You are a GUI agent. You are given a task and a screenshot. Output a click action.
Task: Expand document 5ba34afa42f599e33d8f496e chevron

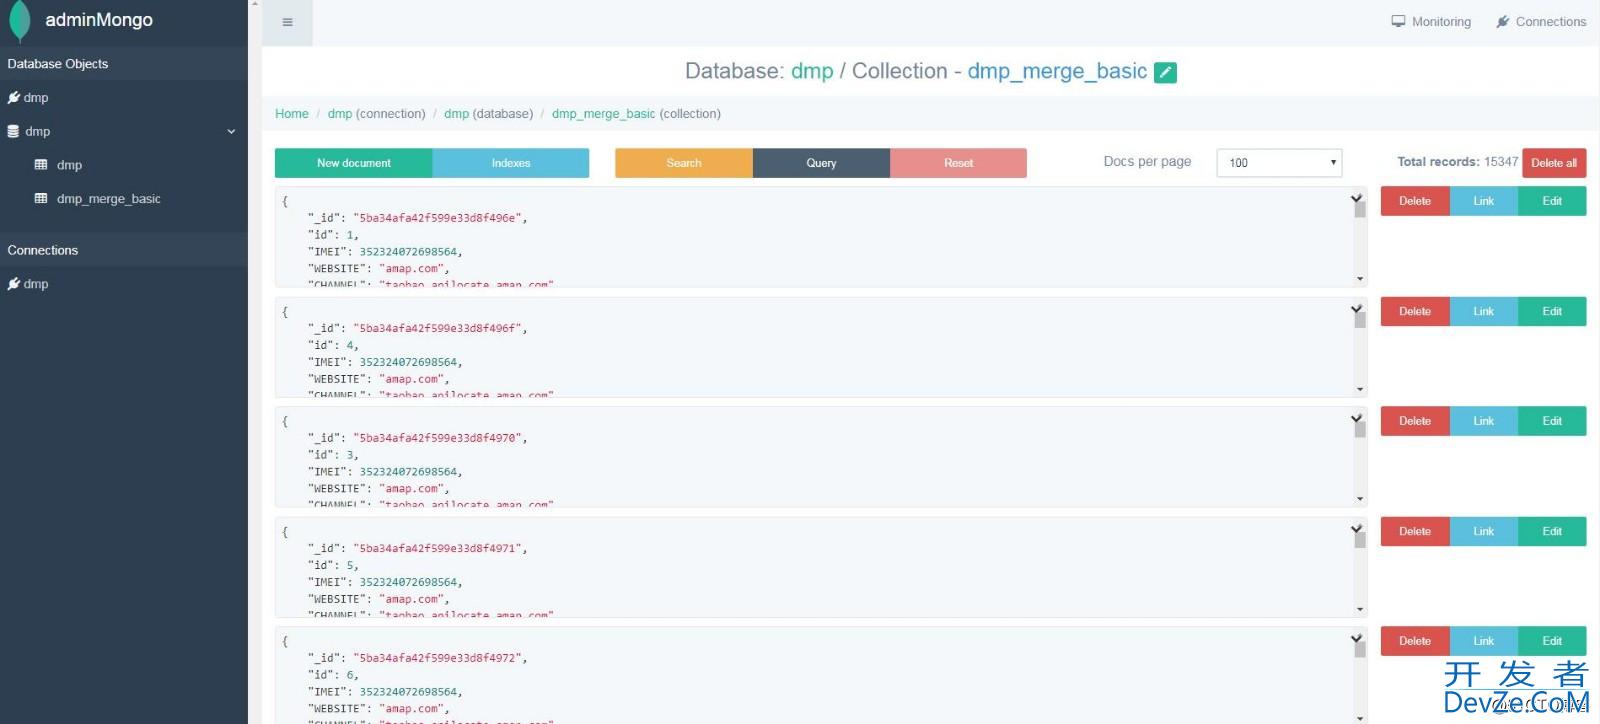[x=1356, y=198]
